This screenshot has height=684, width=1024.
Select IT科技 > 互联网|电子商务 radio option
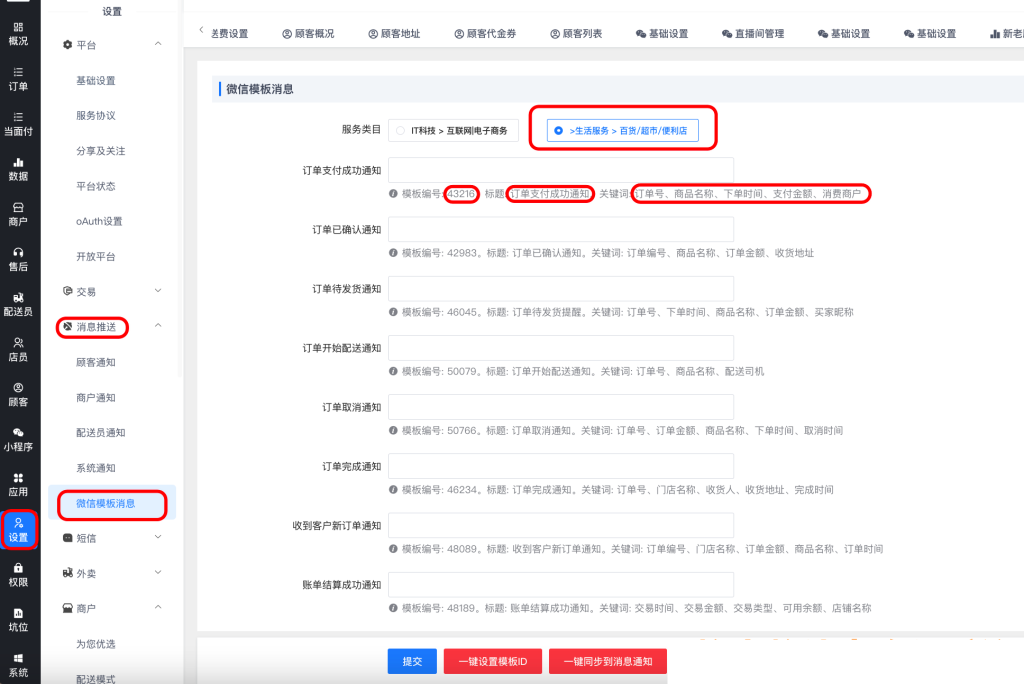click(401, 130)
